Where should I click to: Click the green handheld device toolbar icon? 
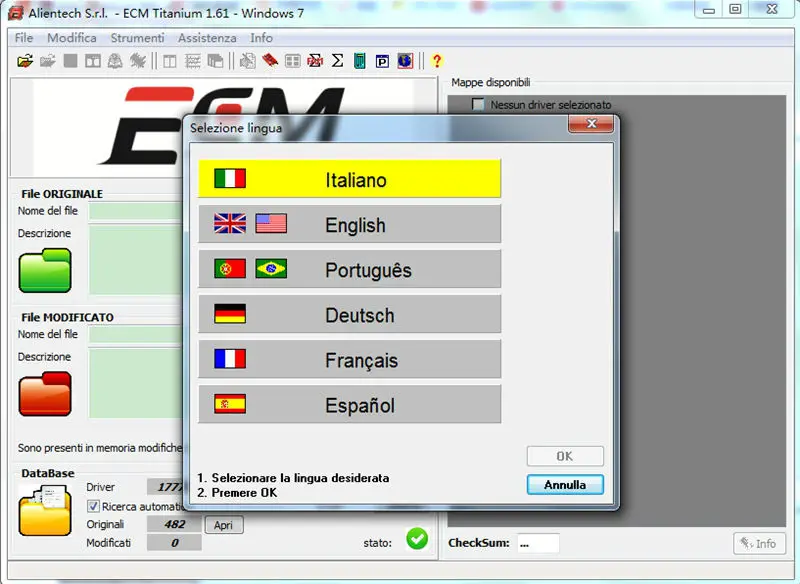[360, 61]
